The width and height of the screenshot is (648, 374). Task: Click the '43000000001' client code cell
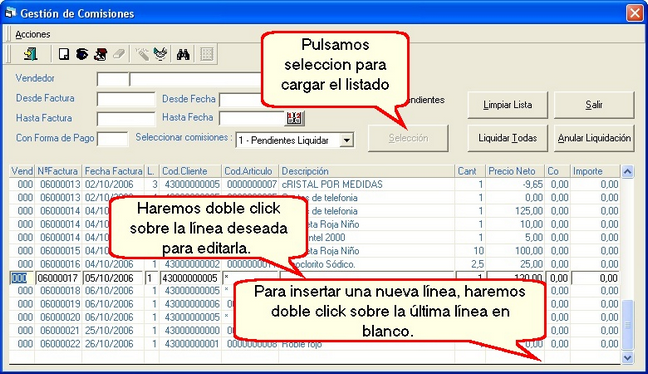[192, 344]
